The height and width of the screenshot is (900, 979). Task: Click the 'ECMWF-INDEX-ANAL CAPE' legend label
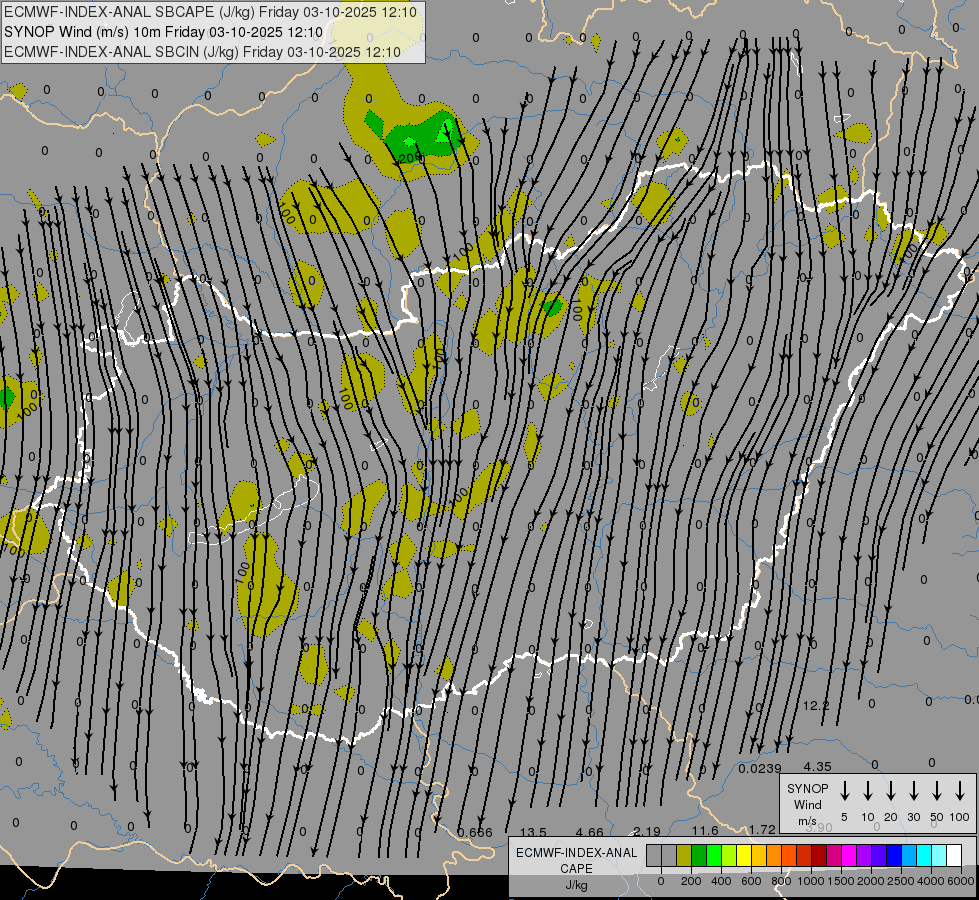point(576,861)
